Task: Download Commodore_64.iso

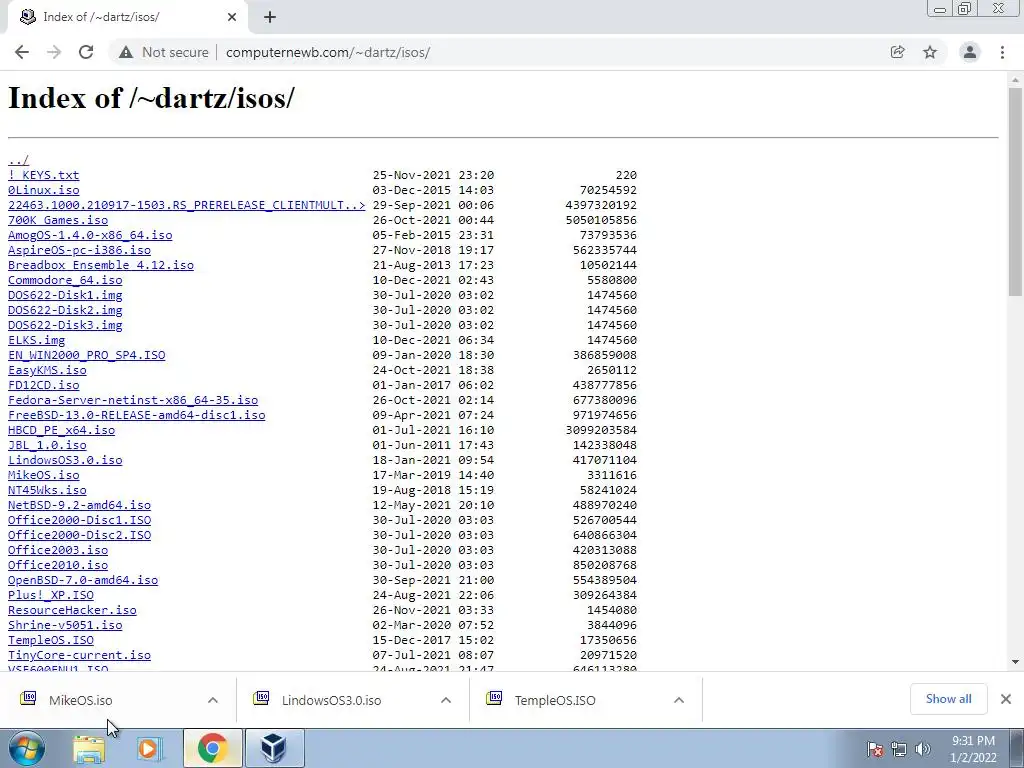Action: [x=65, y=280]
